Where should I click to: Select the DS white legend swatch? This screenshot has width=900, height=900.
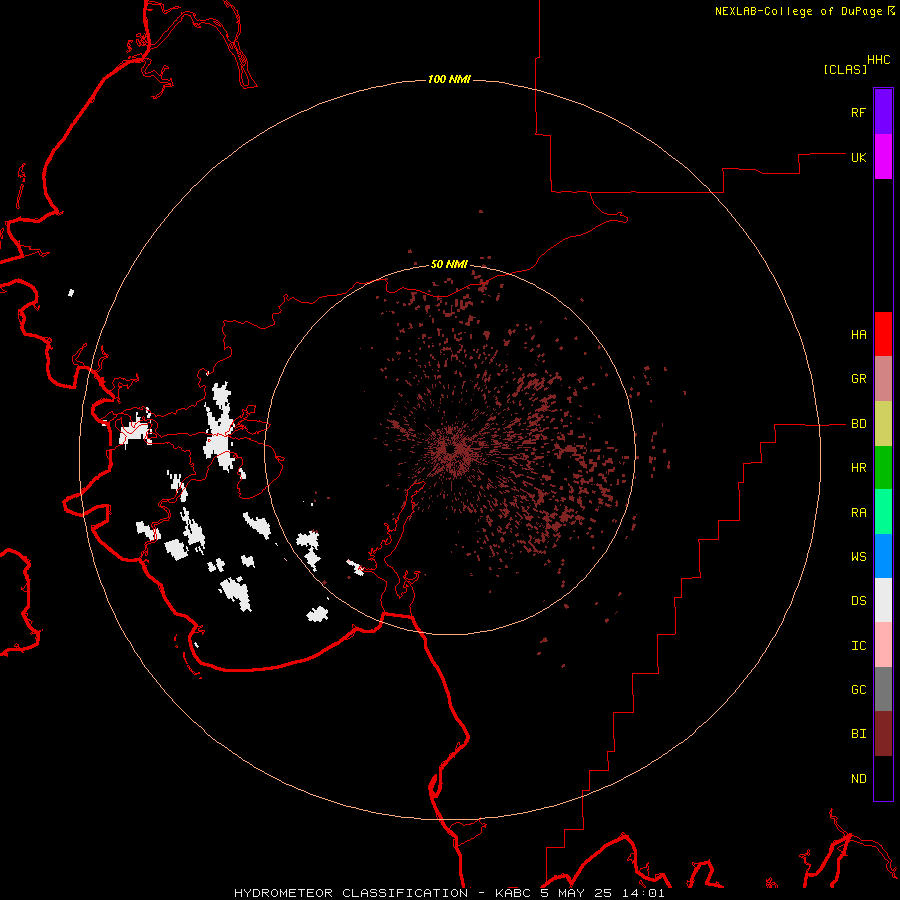883,600
